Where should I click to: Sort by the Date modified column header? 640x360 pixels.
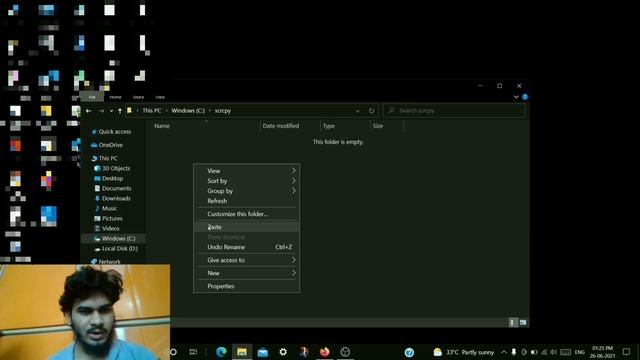[280, 126]
